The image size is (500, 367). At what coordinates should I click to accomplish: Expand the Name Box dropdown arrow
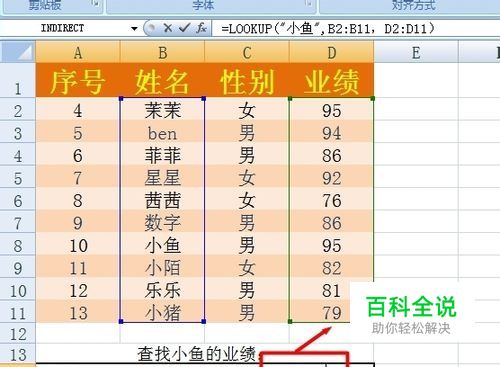(x=134, y=29)
